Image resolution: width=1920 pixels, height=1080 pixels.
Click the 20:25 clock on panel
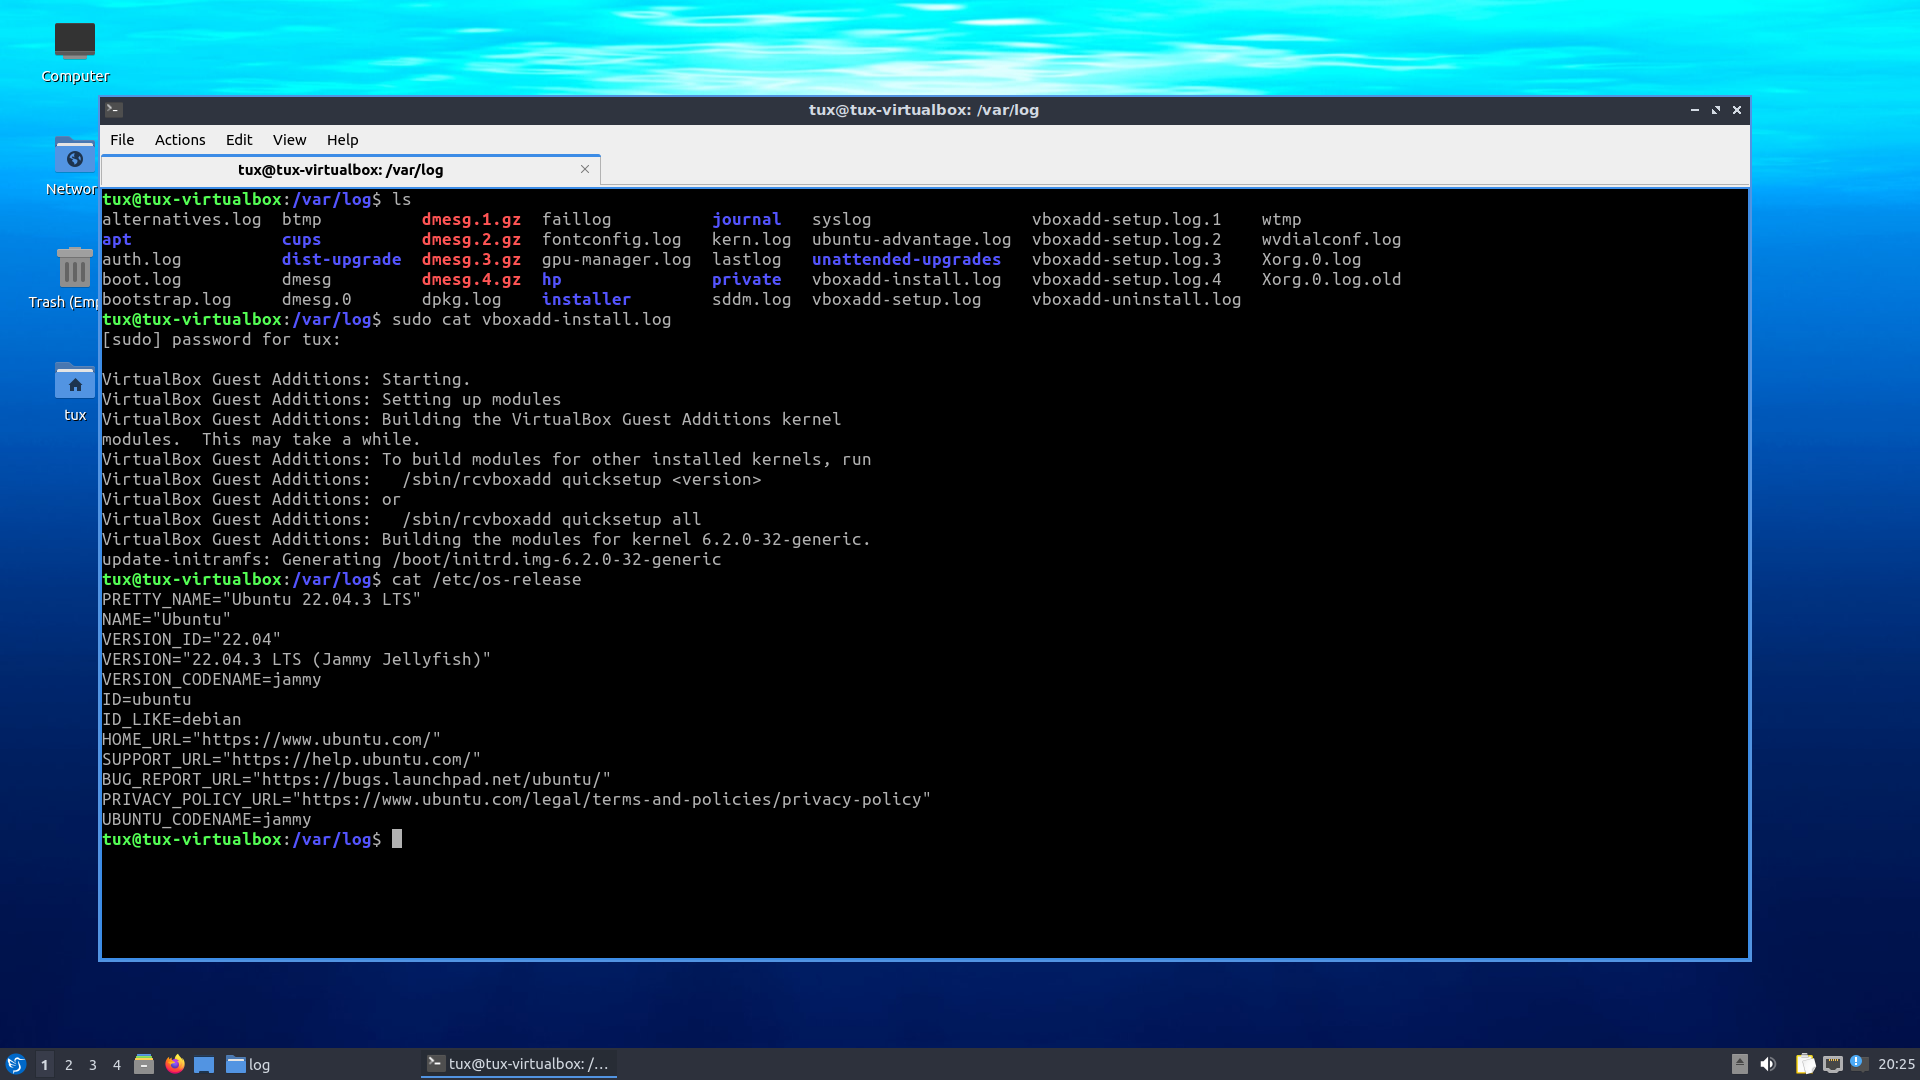[1896, 1064]
